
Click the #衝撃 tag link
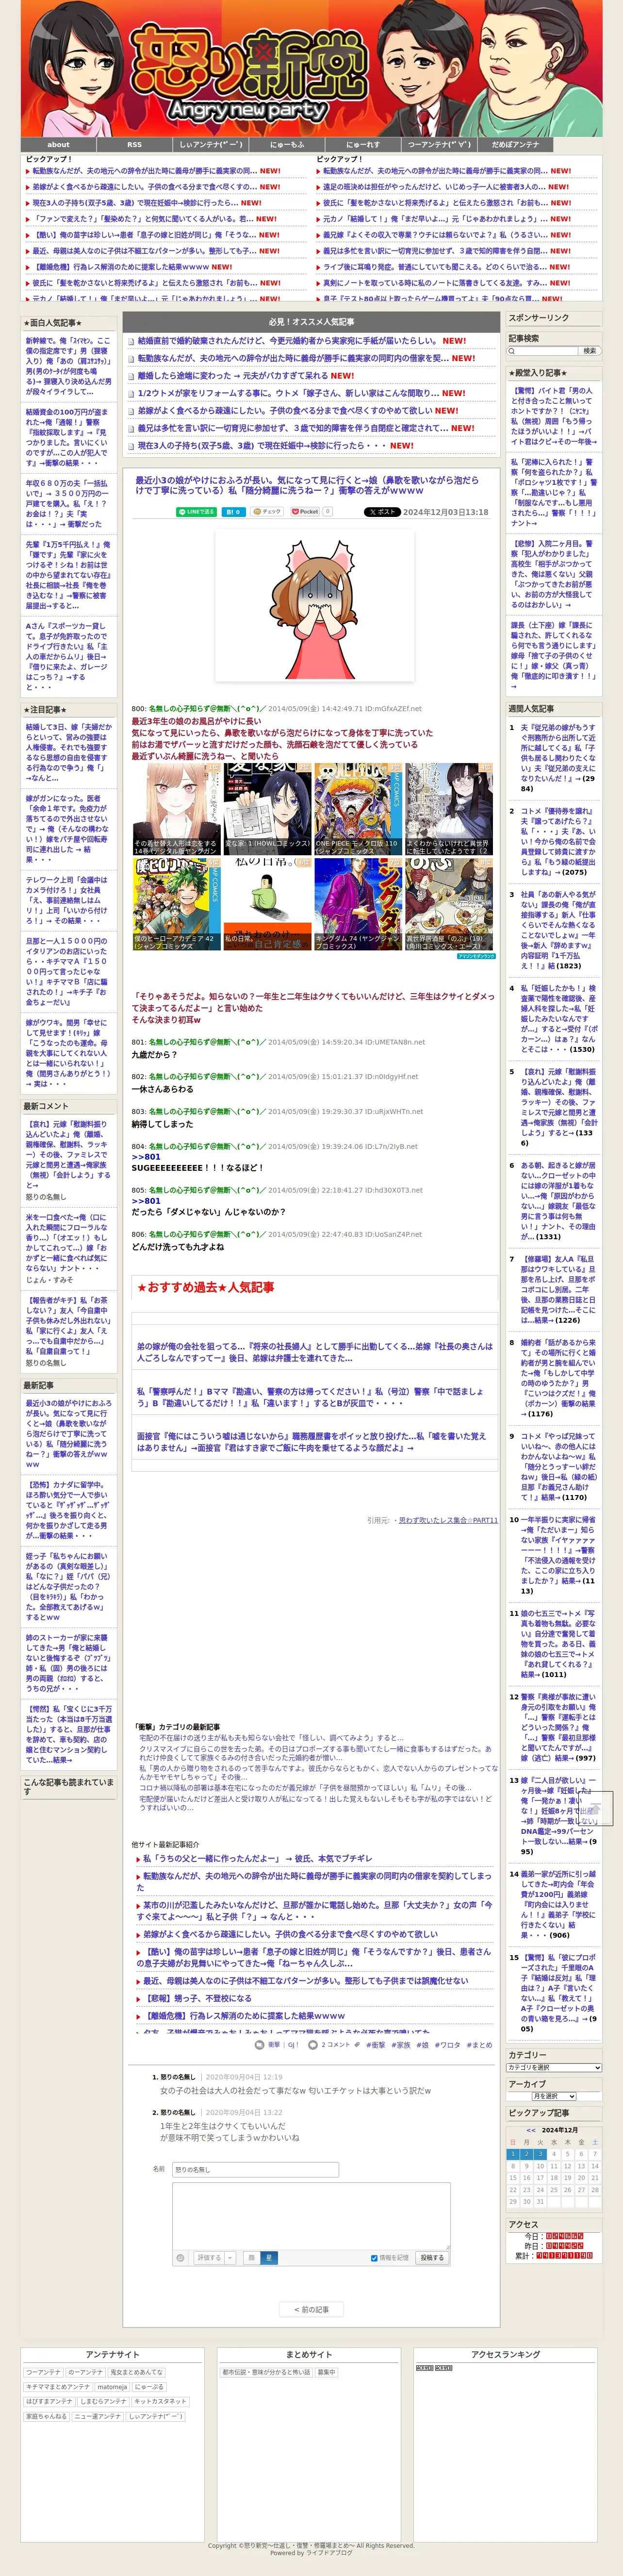click(375, 2045)
